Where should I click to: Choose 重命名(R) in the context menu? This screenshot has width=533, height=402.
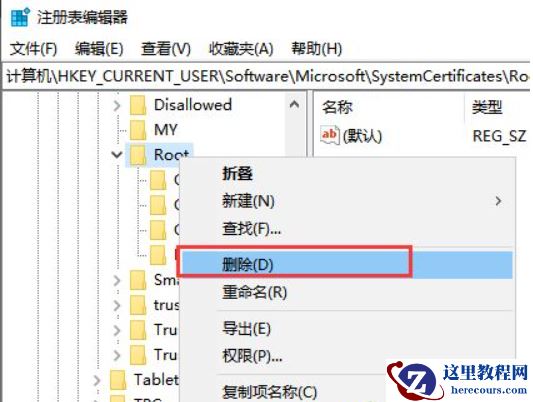[x=346, y=292]
